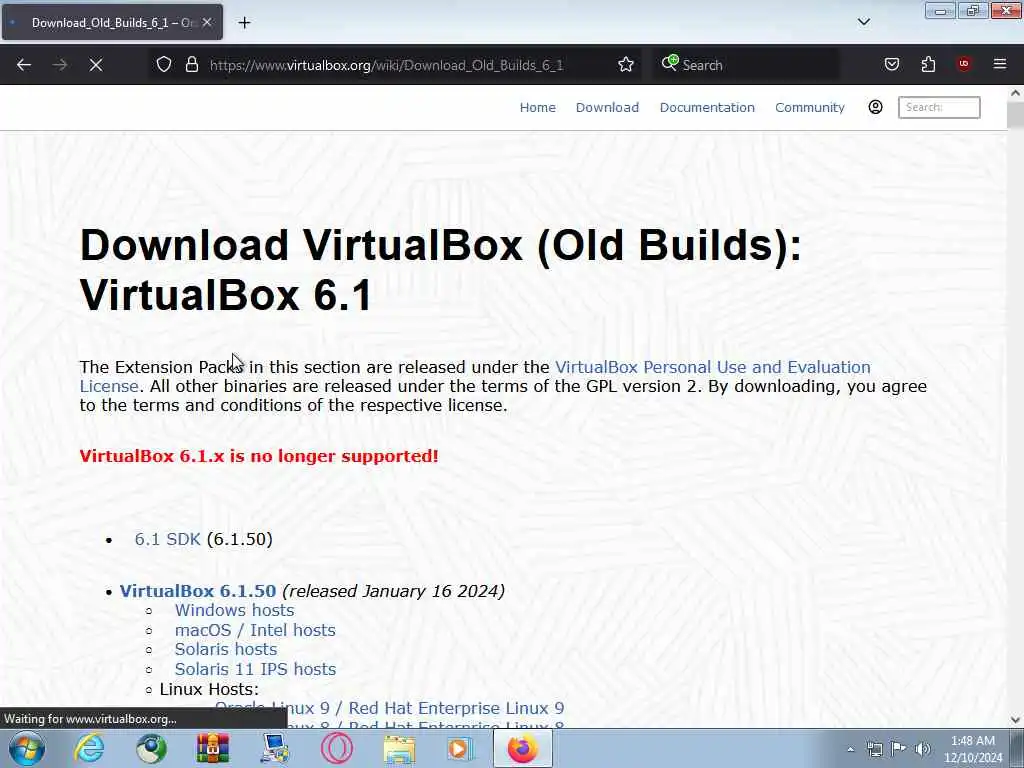Open the media player taskbar icon
The height and width of the screenshot is (768, 1024).
(x=460, y=748)
